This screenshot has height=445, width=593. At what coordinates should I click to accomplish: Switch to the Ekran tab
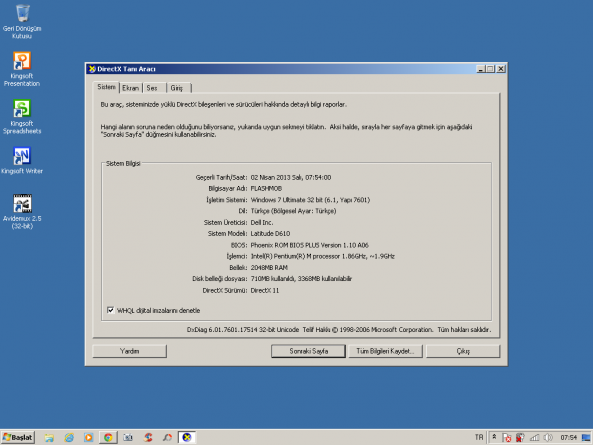tap(130, 88)
